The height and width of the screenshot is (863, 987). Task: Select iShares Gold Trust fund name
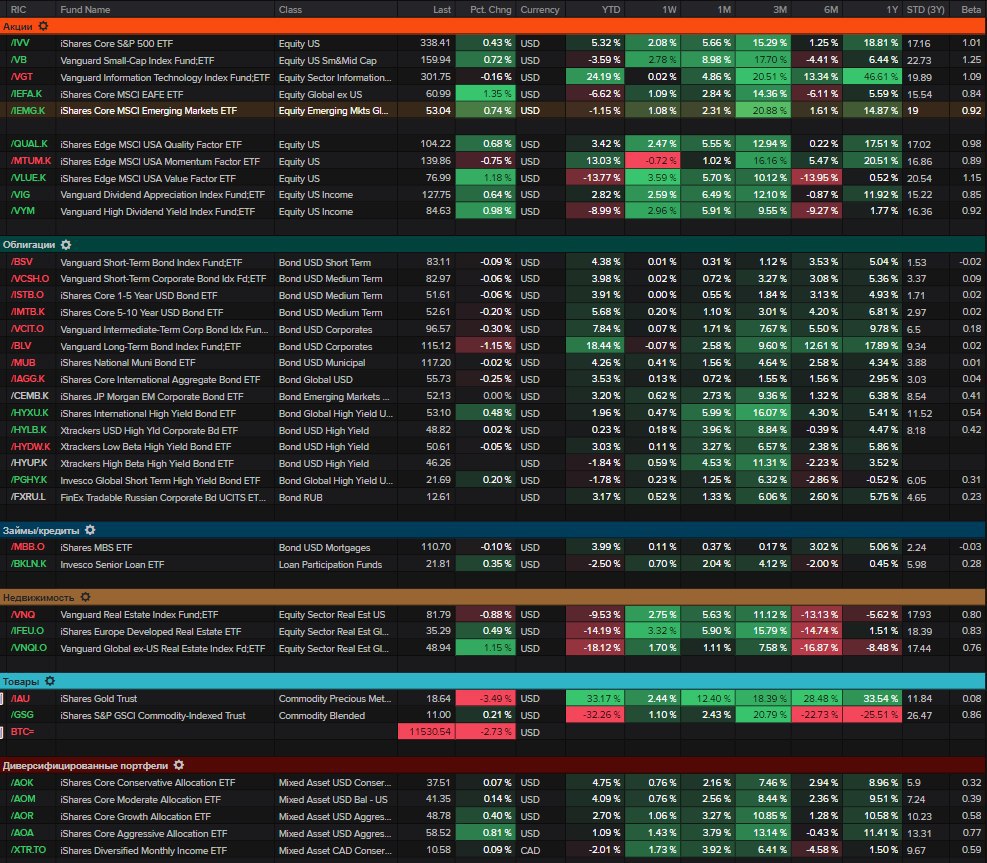coord(99,698)
